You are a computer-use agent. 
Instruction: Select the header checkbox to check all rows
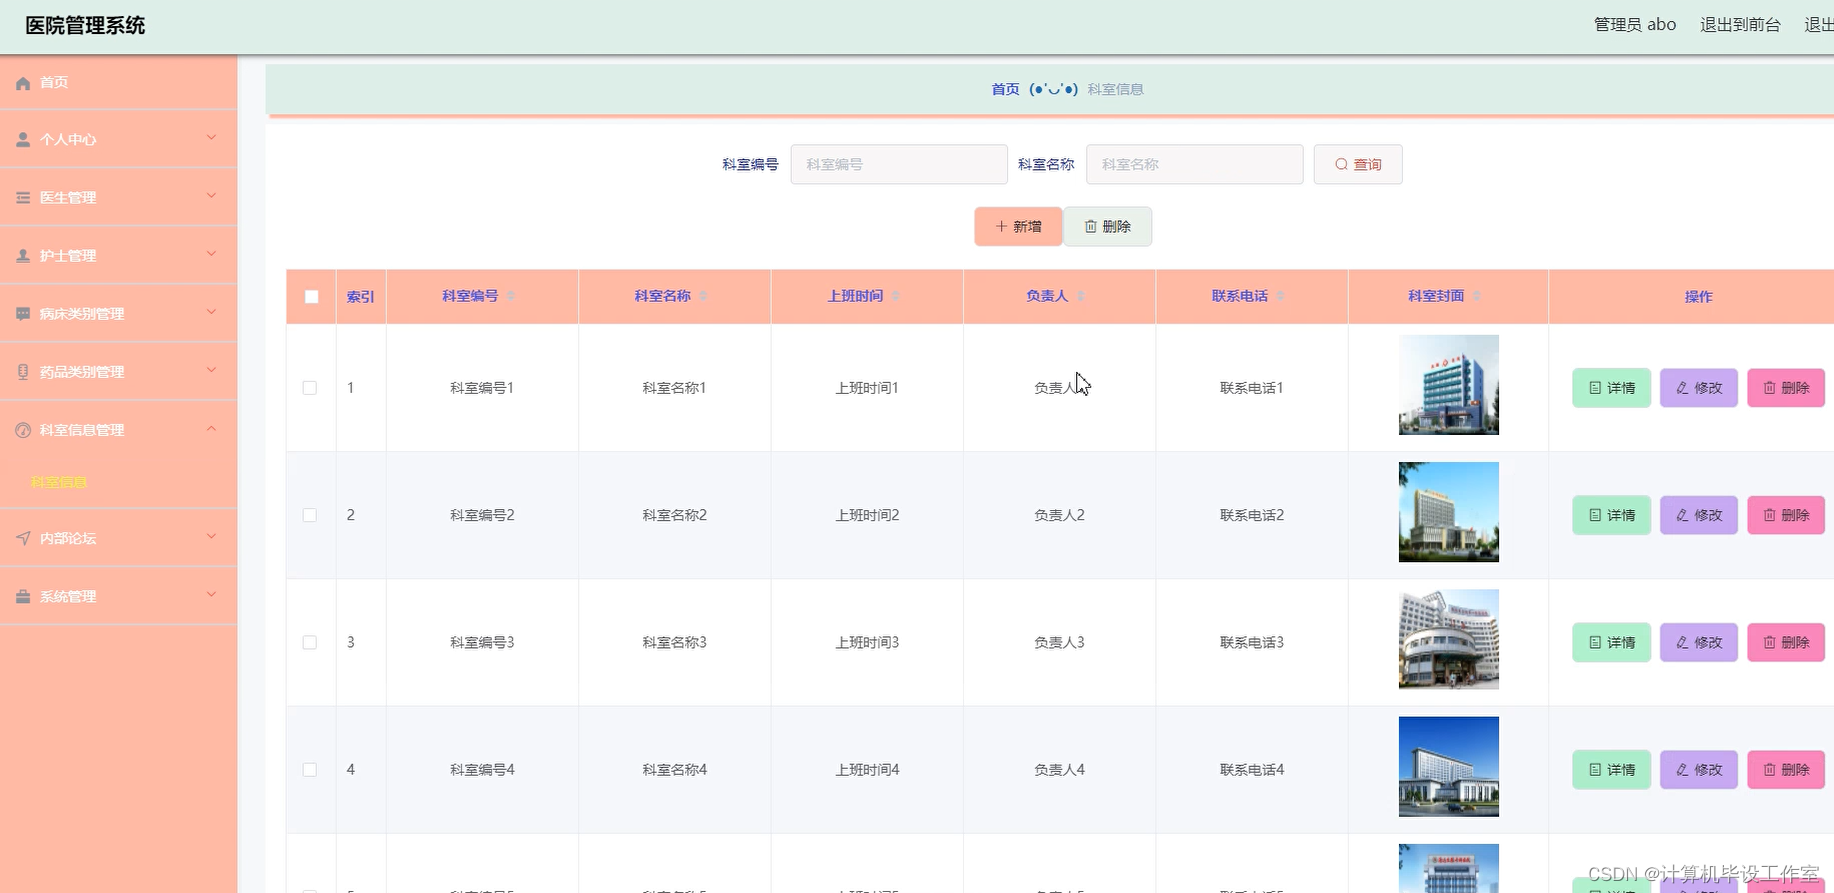(311, 297)
